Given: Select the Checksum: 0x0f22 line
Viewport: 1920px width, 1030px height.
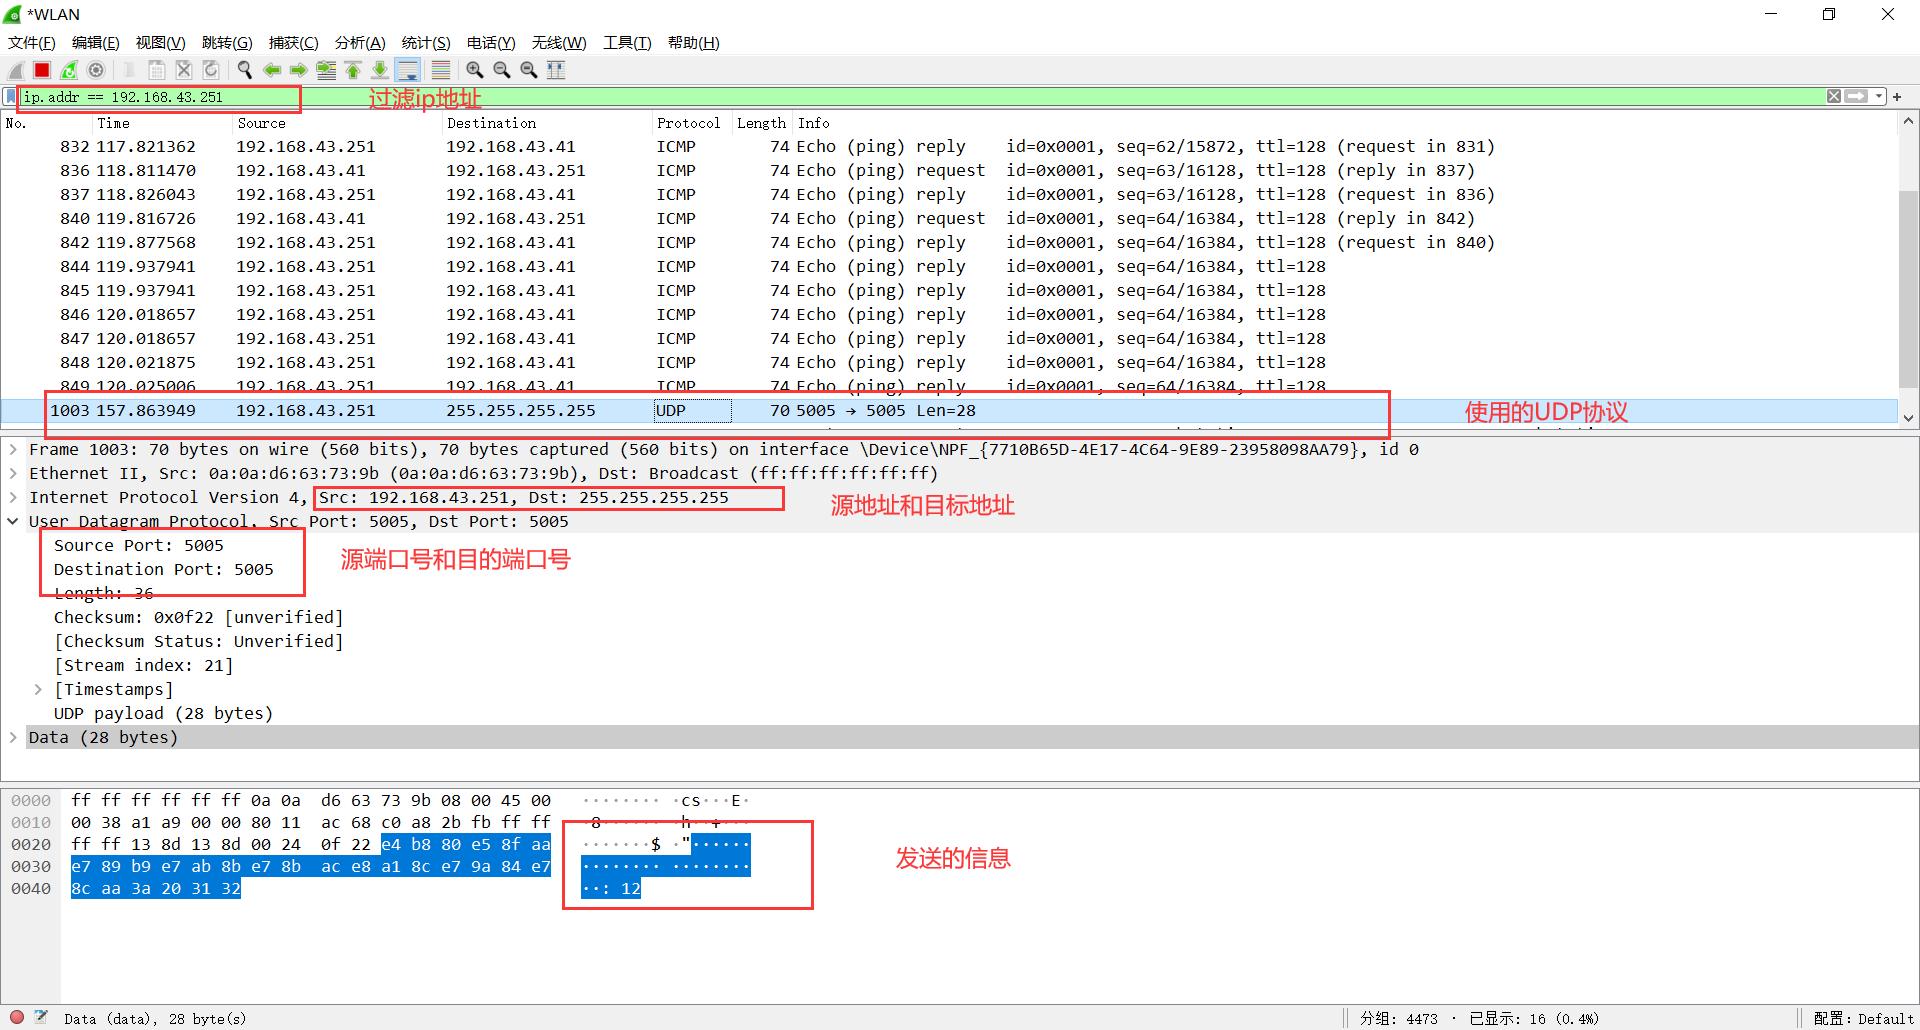Looking at the screenshot, I should click(198, 618).
